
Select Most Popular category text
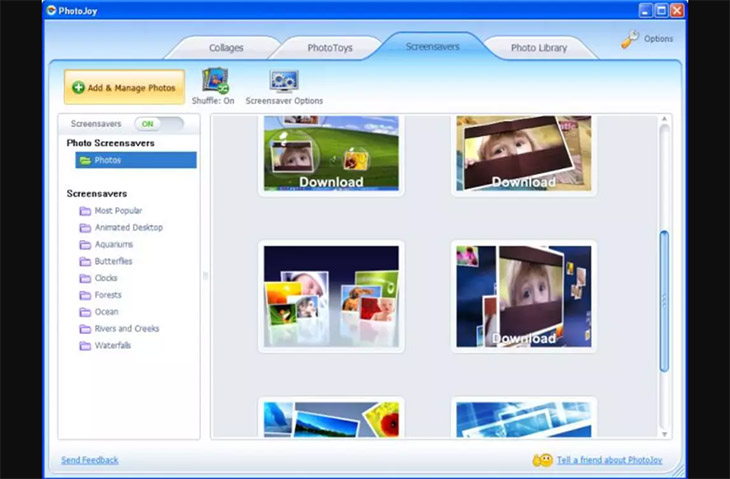tap(118, 210)
